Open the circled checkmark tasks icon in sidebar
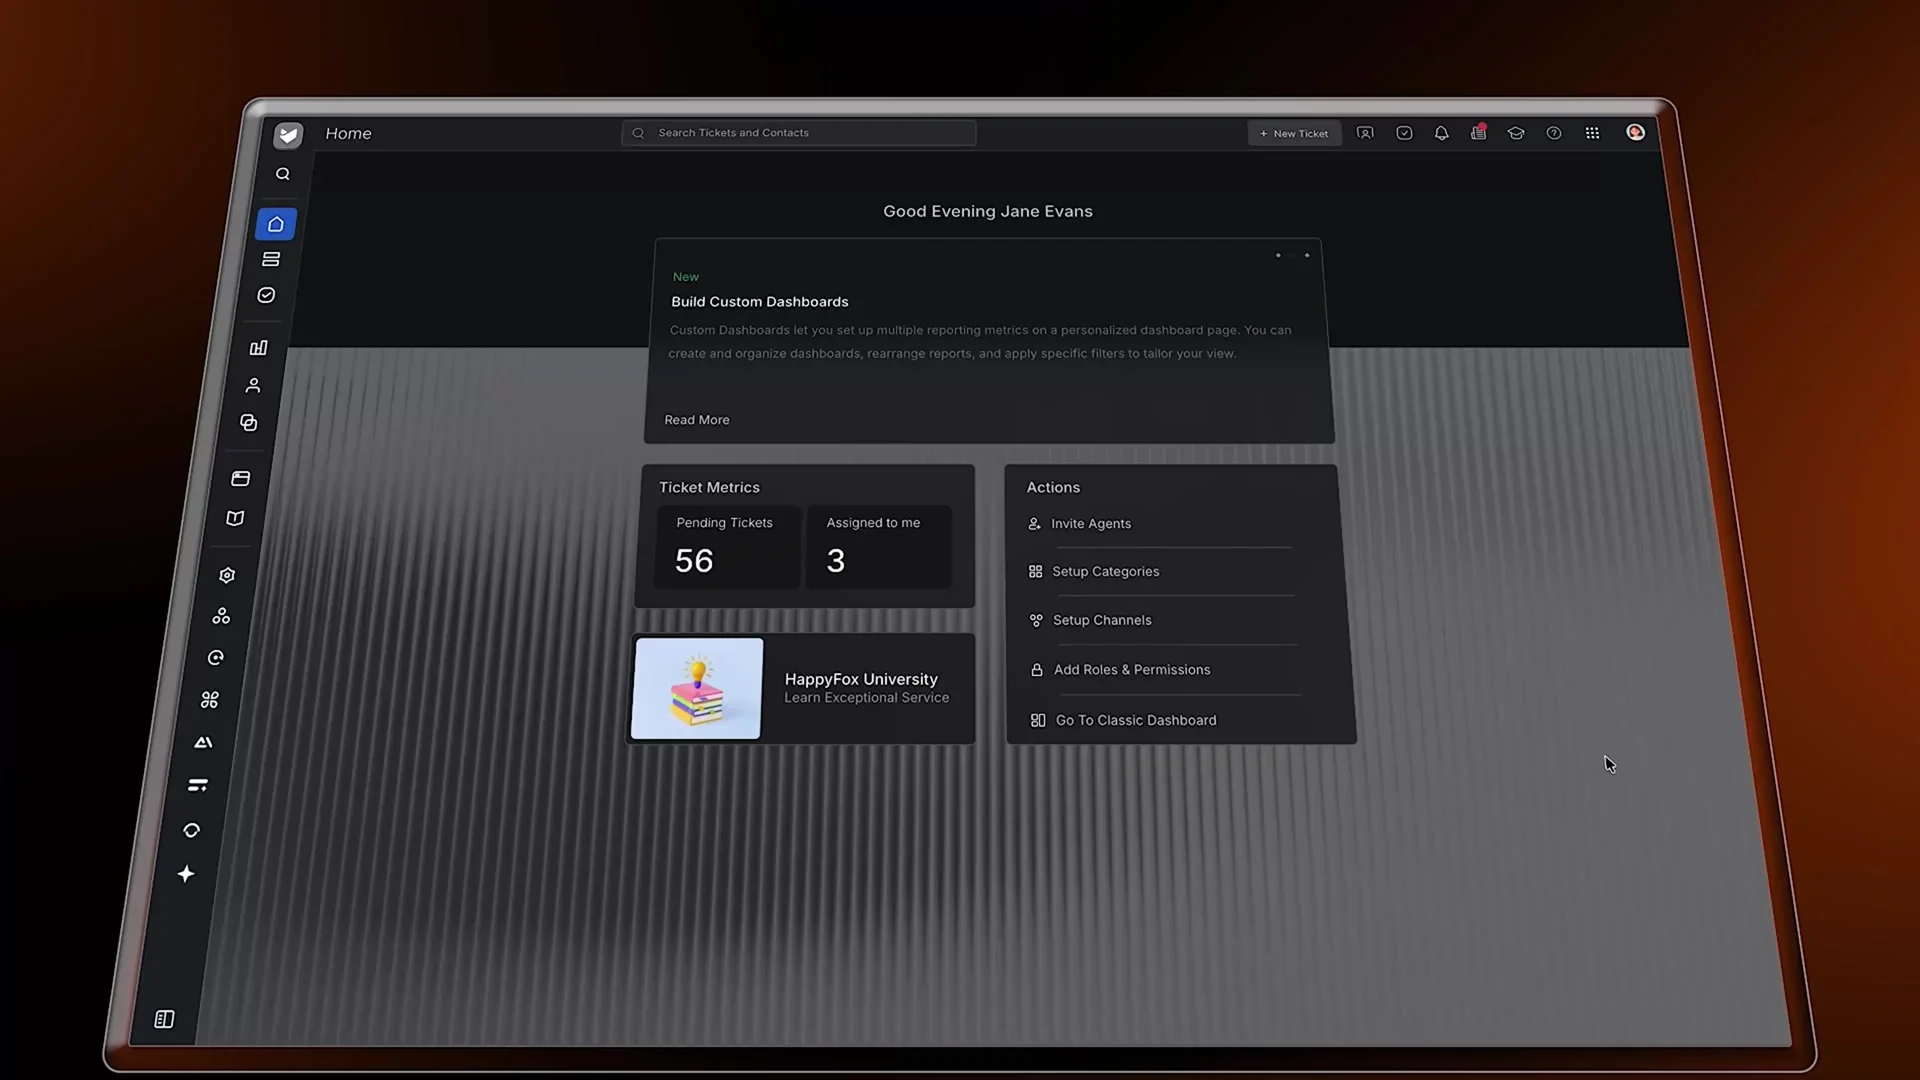Screen dimensions: 1920x1080 click(266, 296)
